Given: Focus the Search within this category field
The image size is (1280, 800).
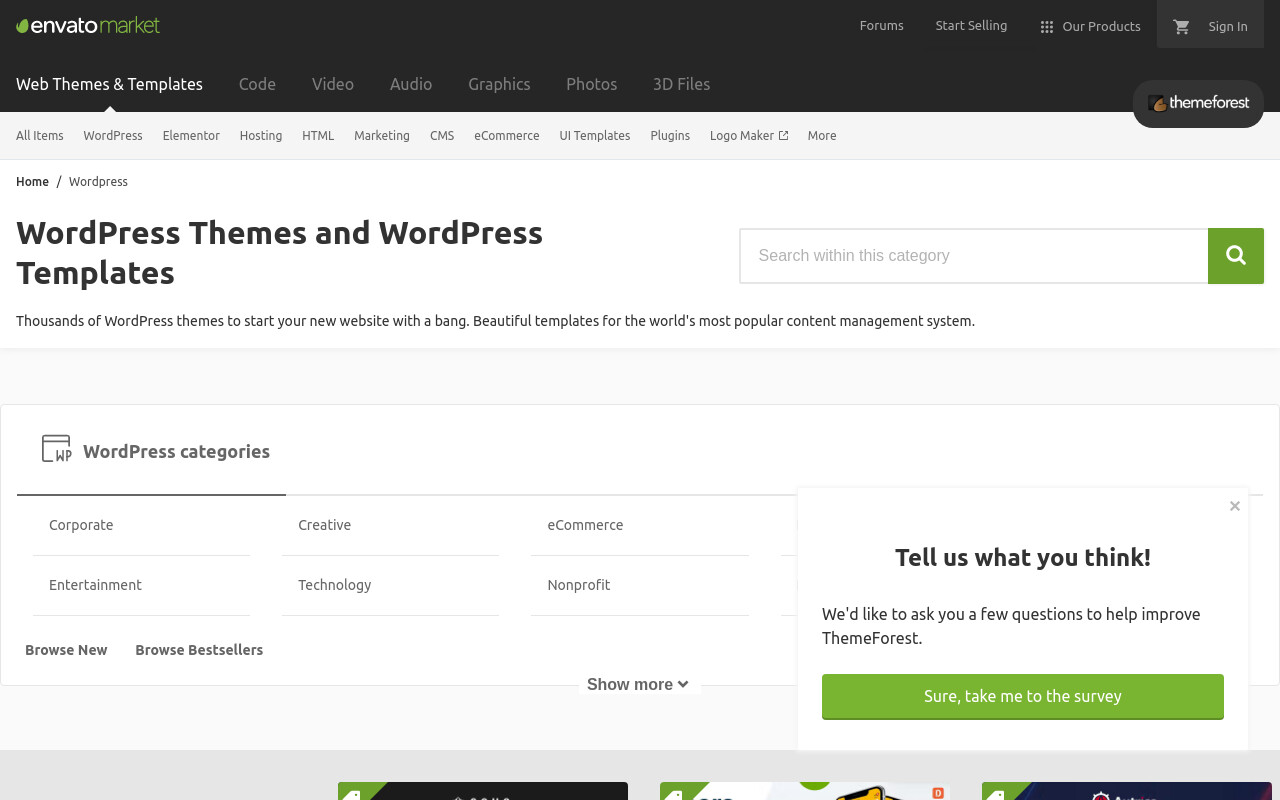Looking at the screenshot, I should pyautogui.click(x=974, y=256).
